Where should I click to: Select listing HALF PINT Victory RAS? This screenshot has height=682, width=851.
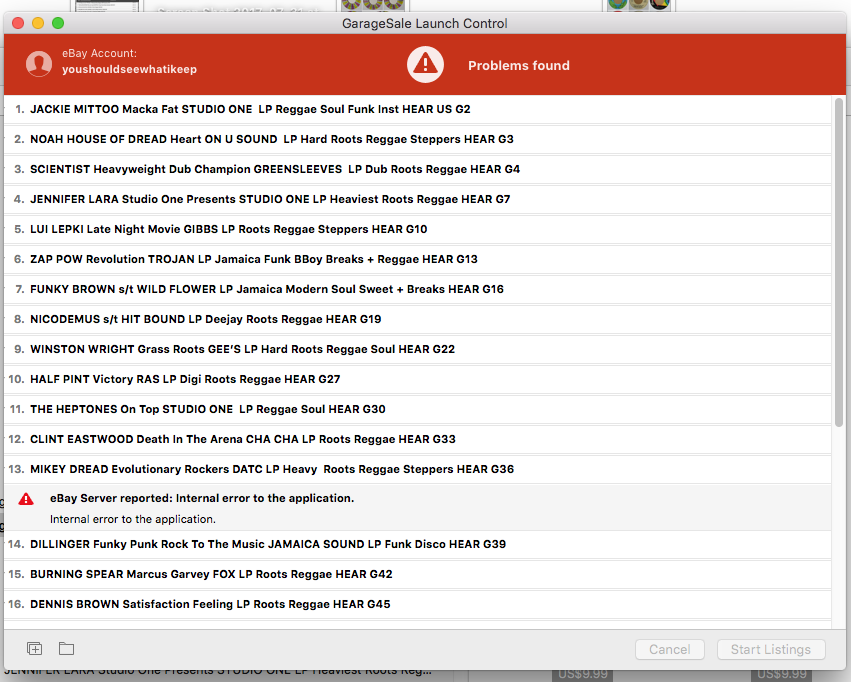(x=418, y=379)
